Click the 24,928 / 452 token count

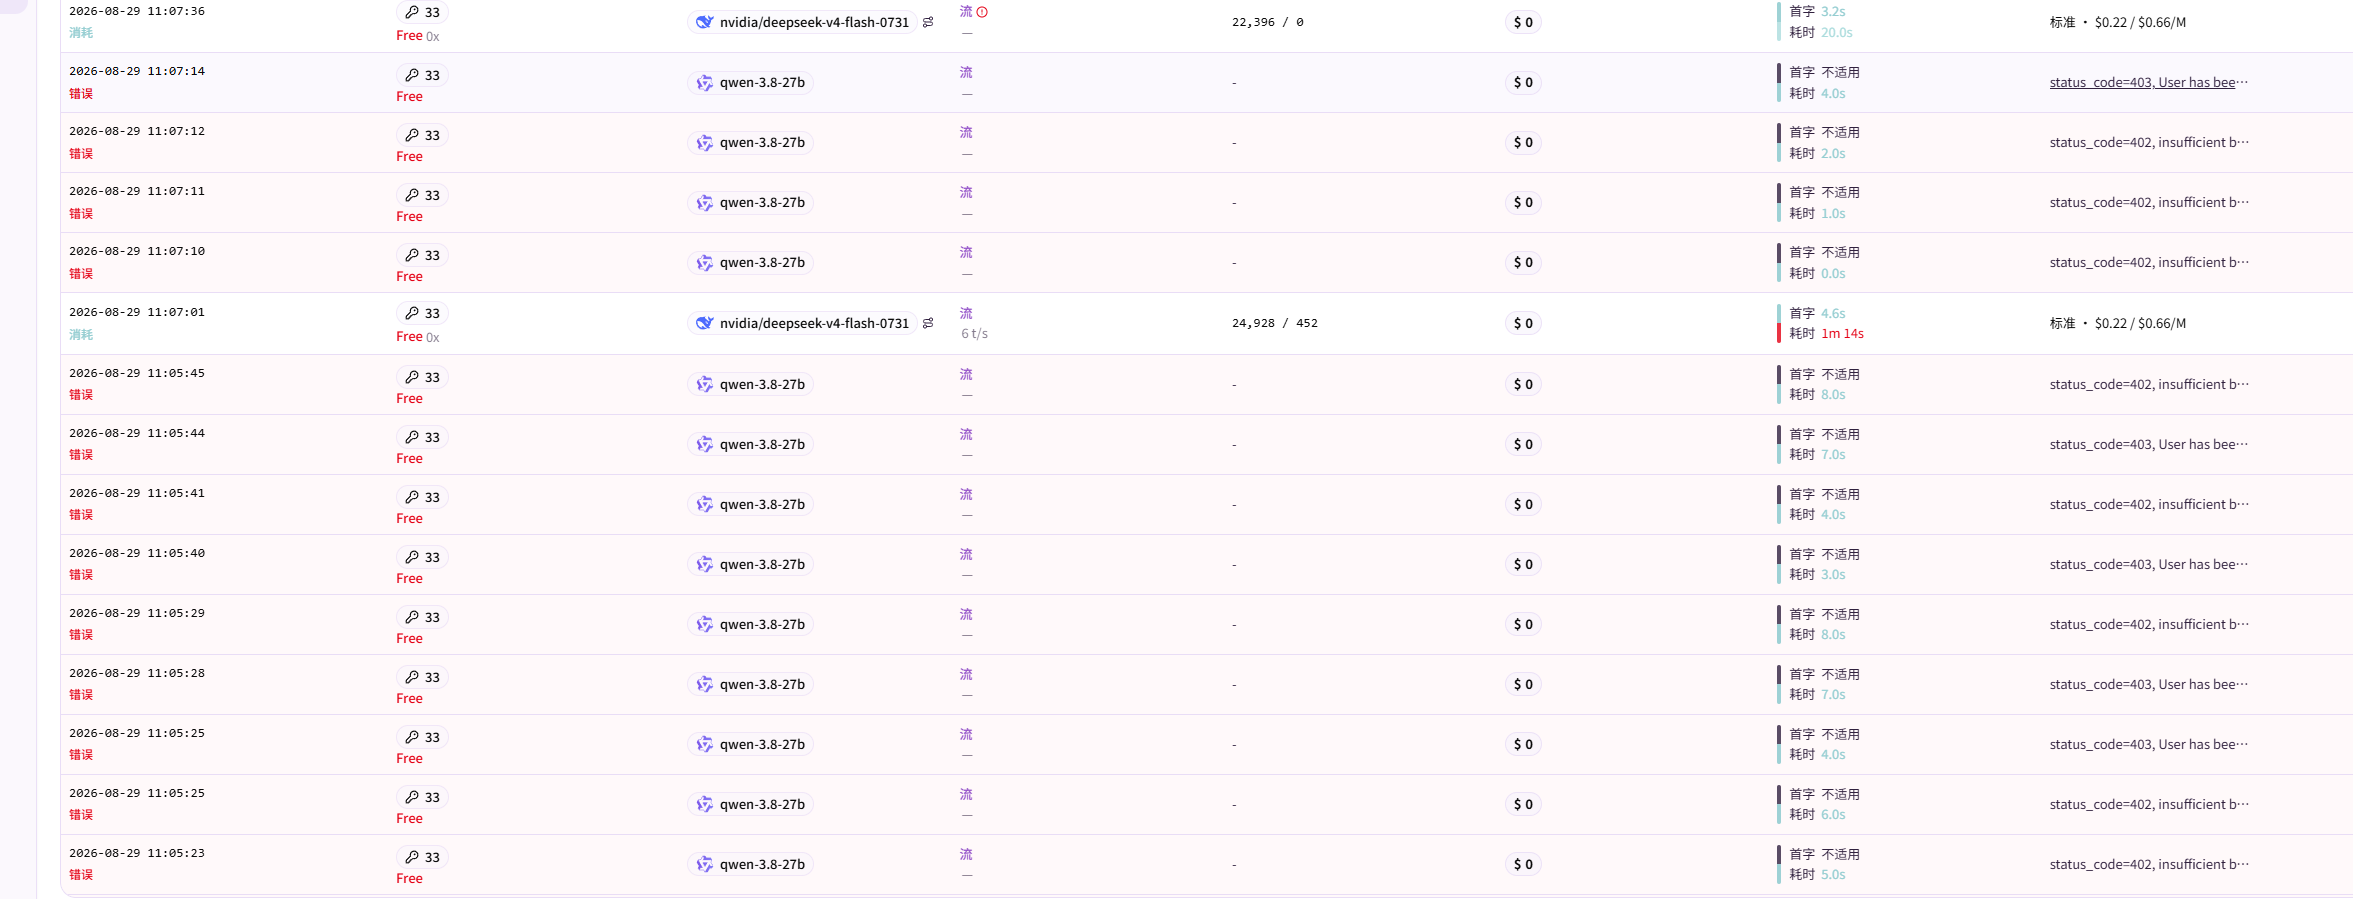pyautogui.click(x=1274, y=323)
